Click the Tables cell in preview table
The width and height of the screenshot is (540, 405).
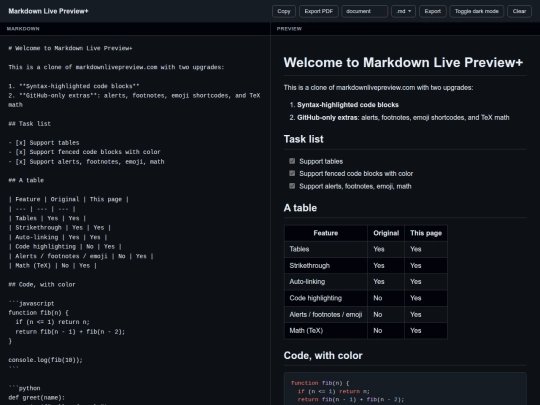pyautogui.click(x=326, y=249)
